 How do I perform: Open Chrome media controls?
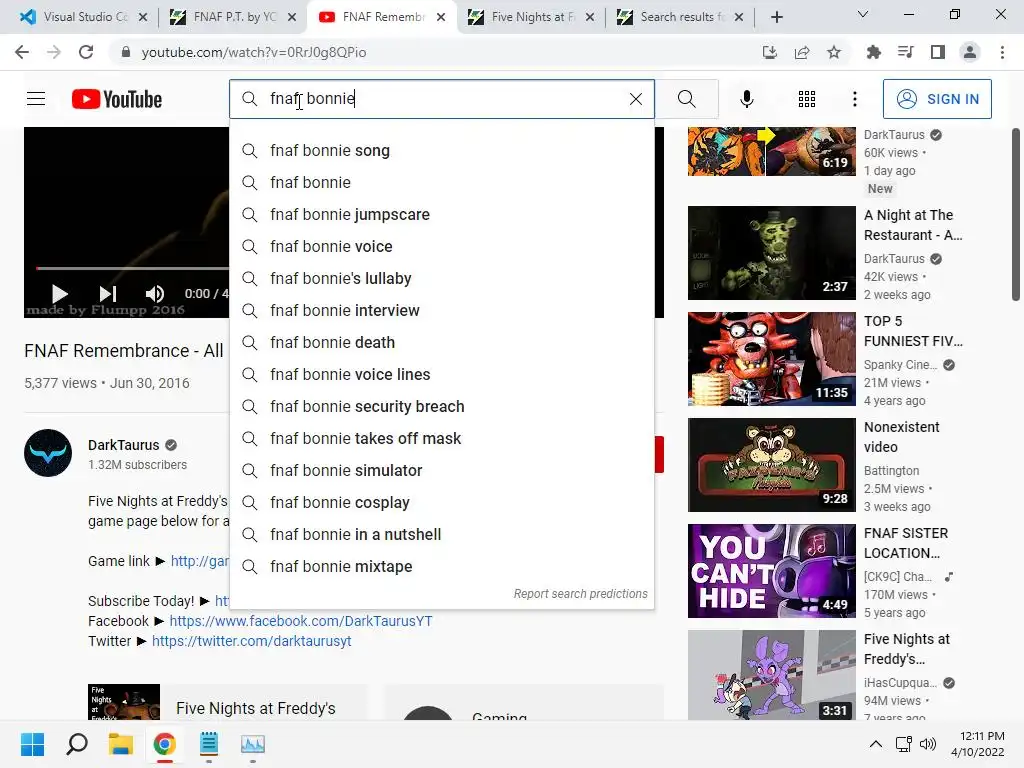click(905, 52)
